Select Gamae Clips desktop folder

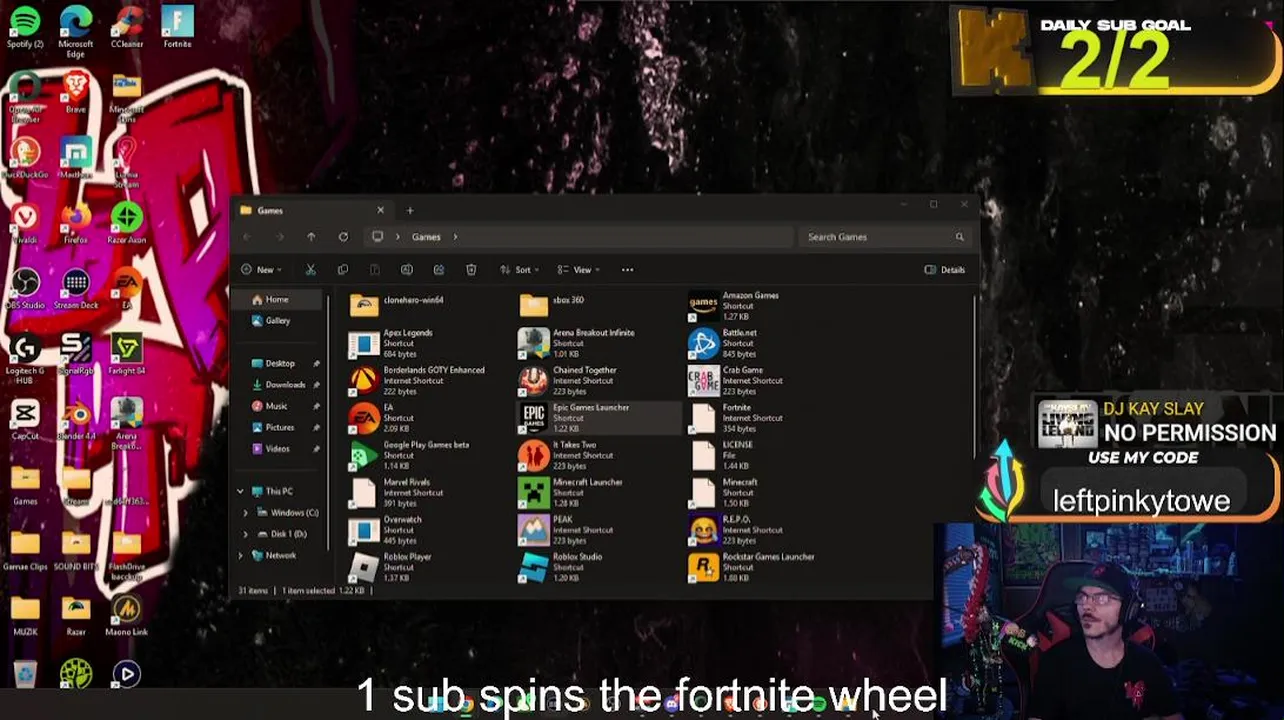[26, 550]
